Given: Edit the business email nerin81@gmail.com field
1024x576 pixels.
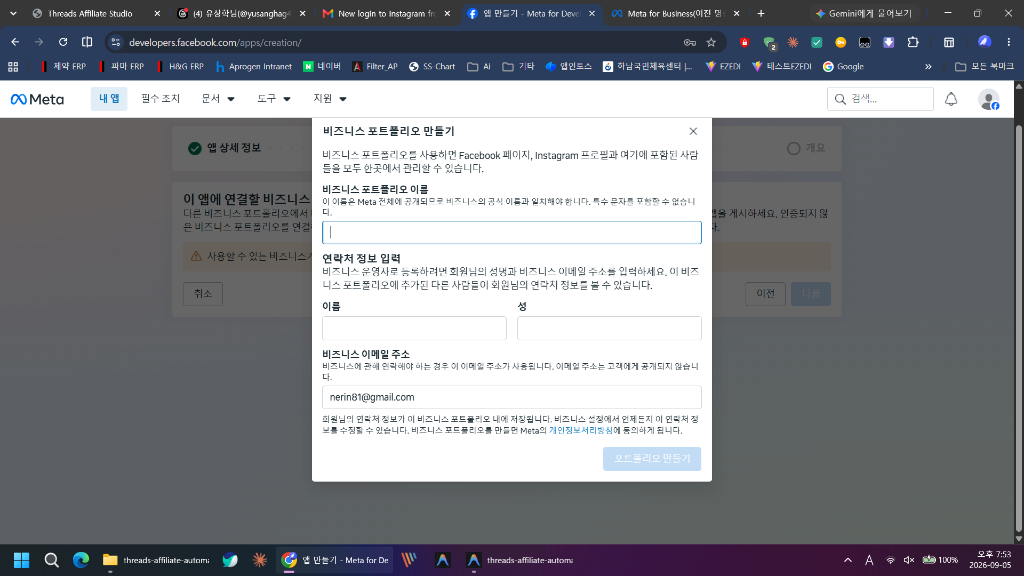Looking at the screenshot, I should (511, 397).
